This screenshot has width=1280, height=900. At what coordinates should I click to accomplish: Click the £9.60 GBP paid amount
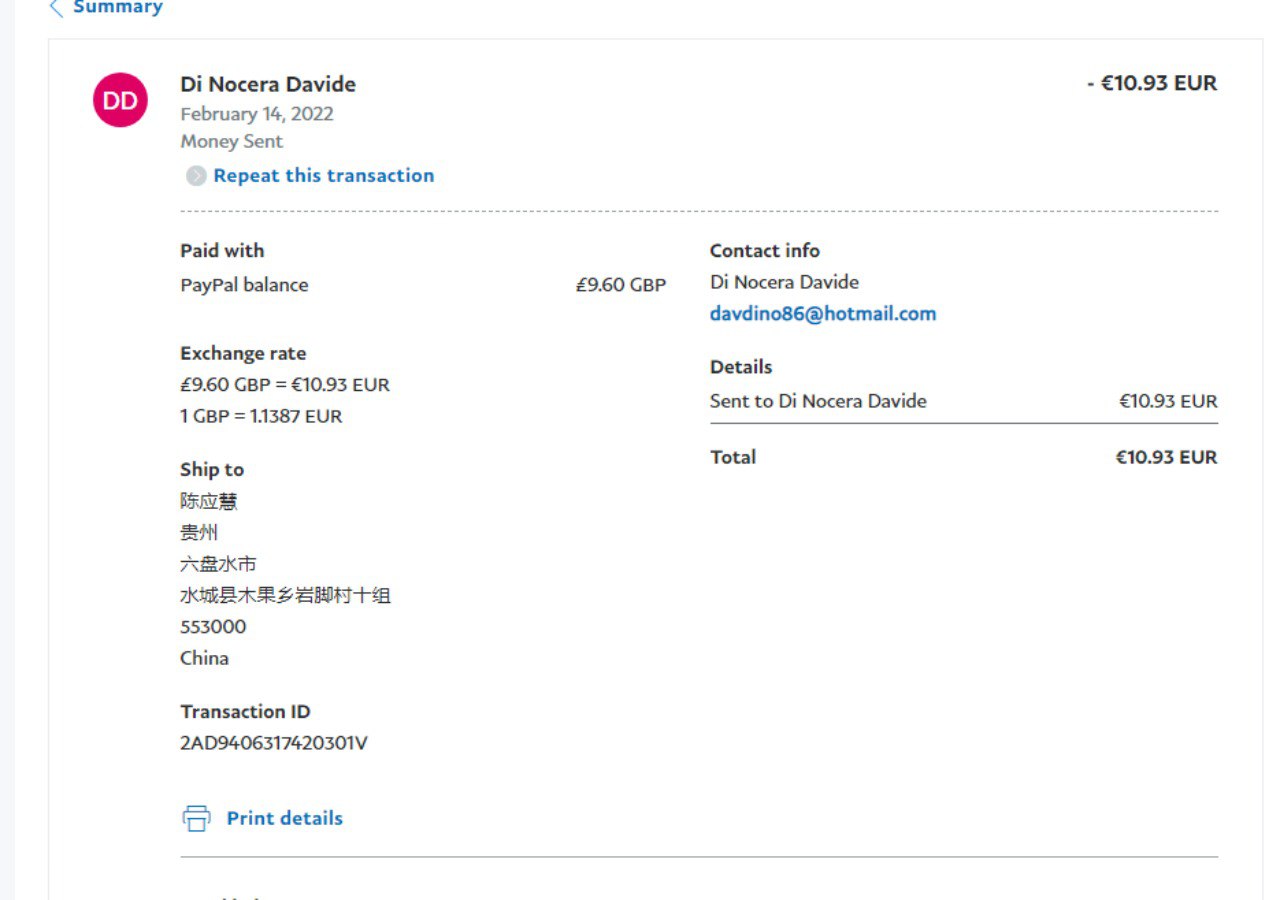[620, 285]
